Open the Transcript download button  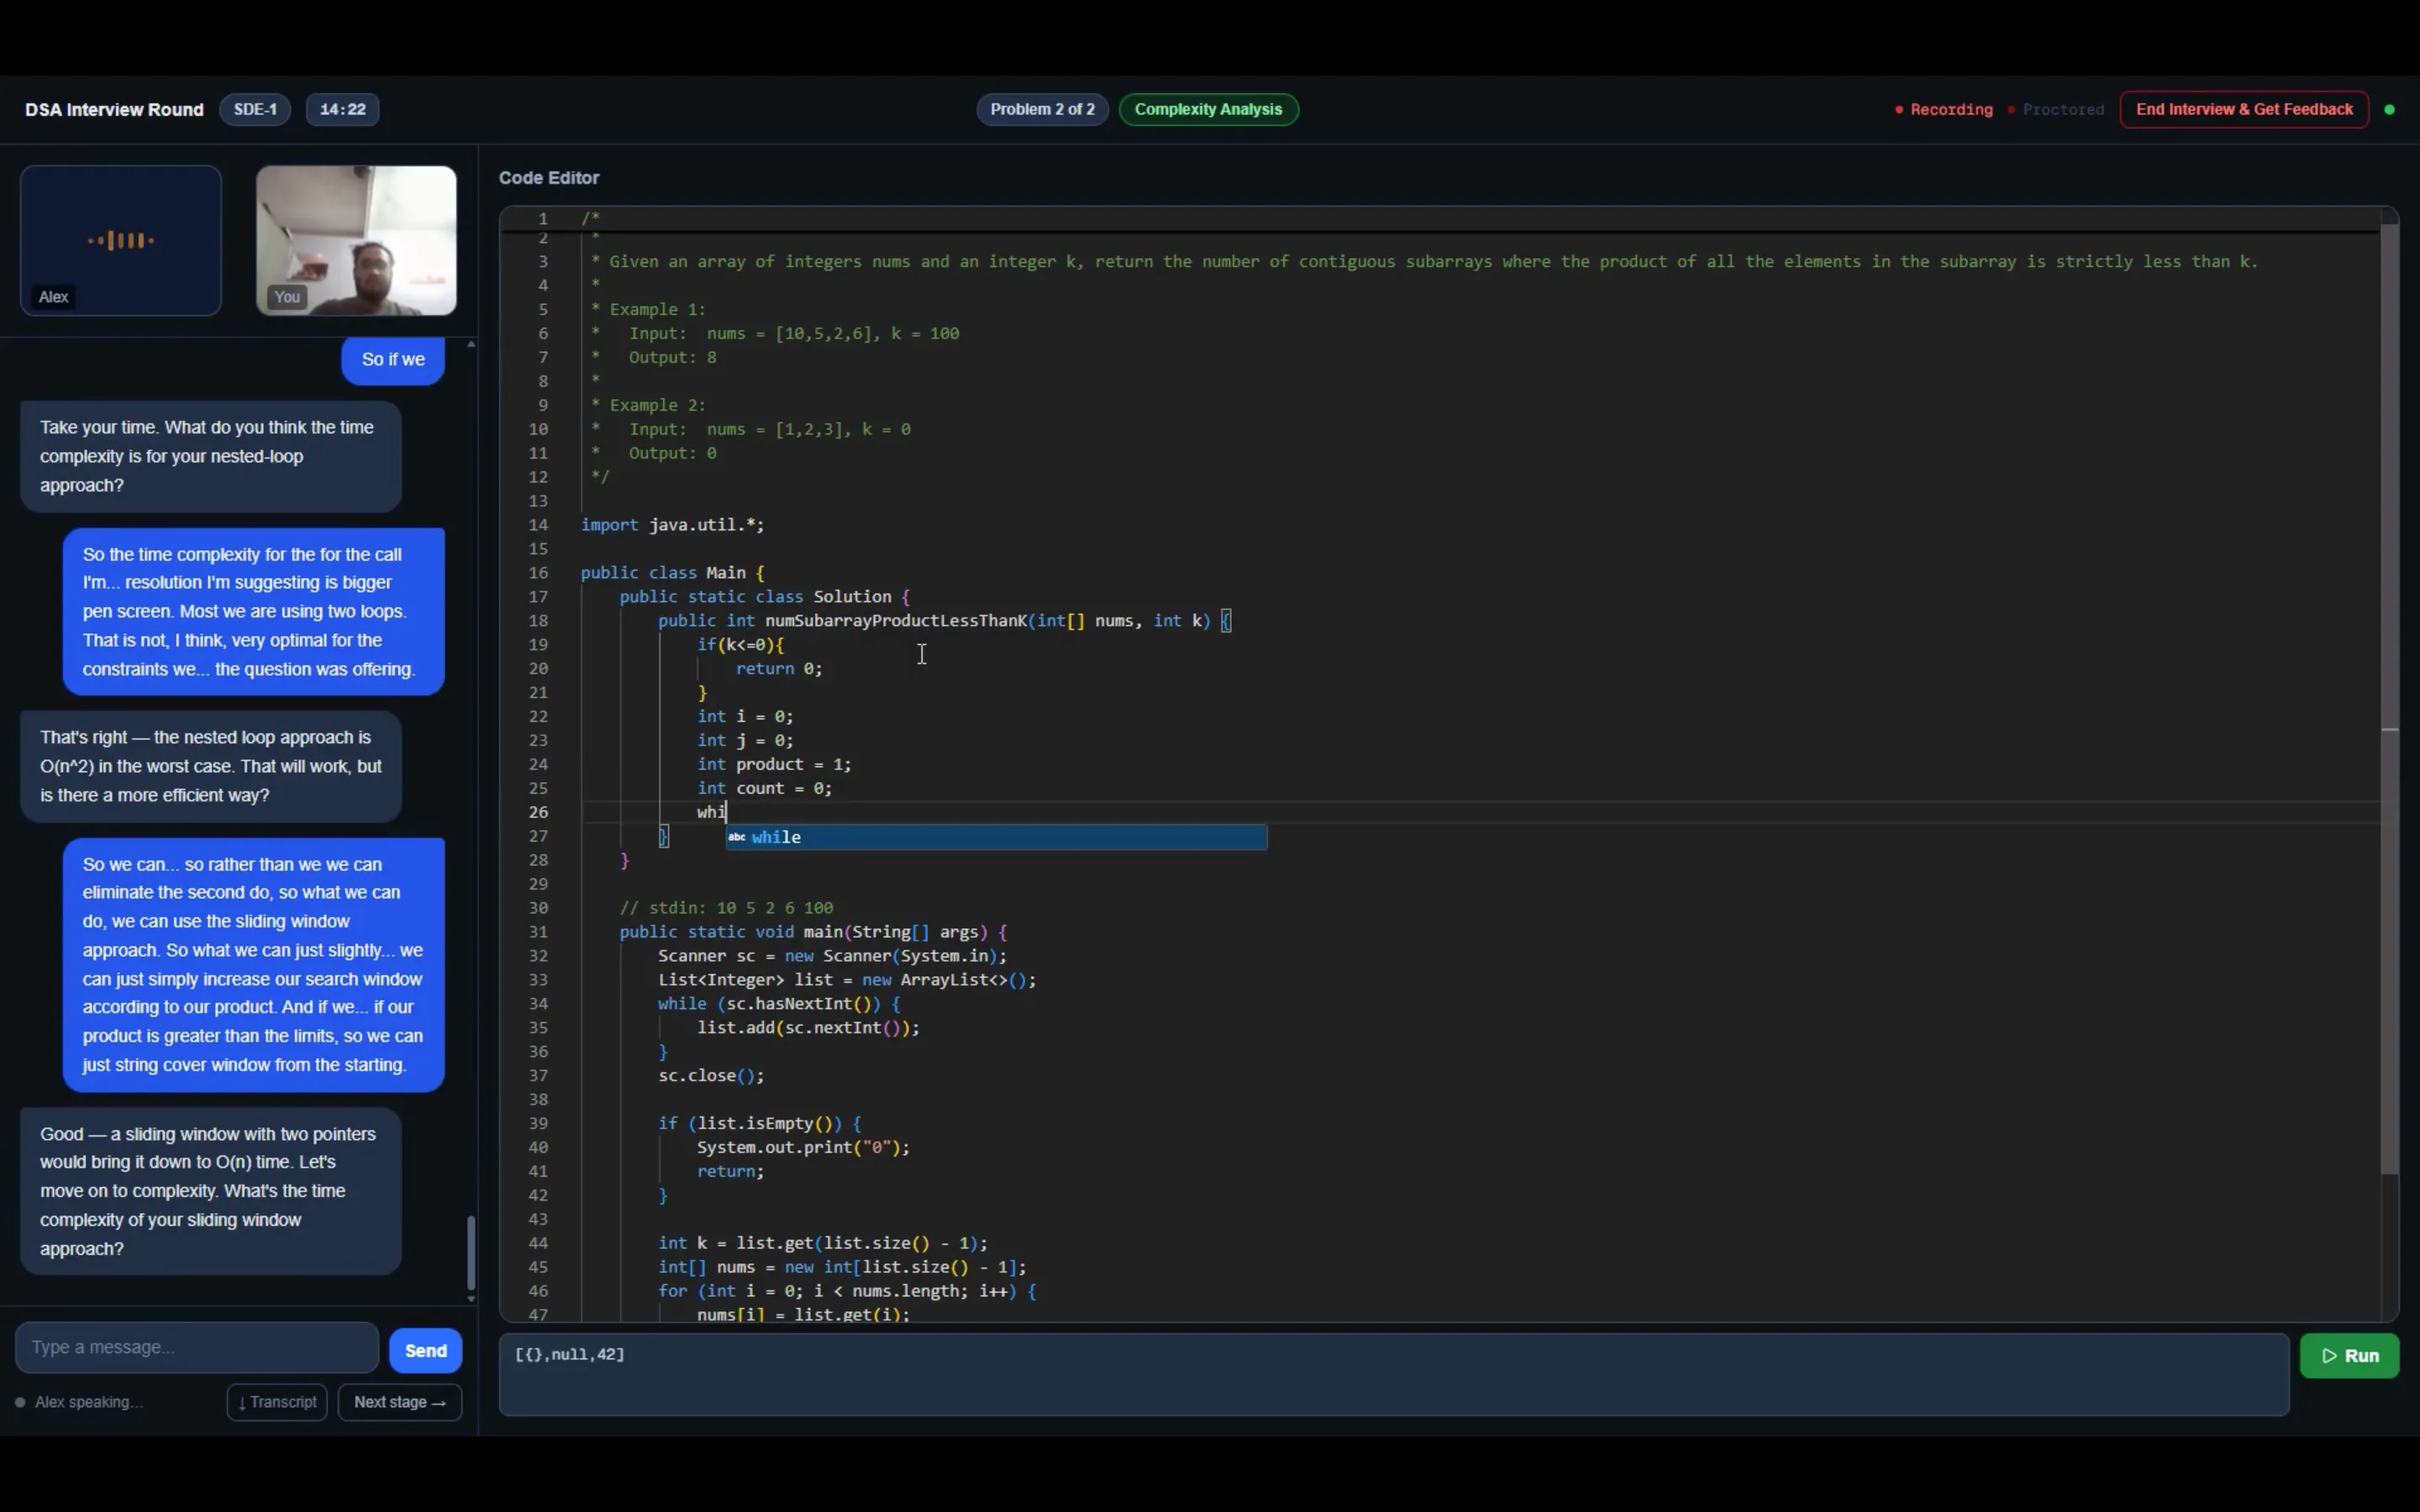point(277,1402)
